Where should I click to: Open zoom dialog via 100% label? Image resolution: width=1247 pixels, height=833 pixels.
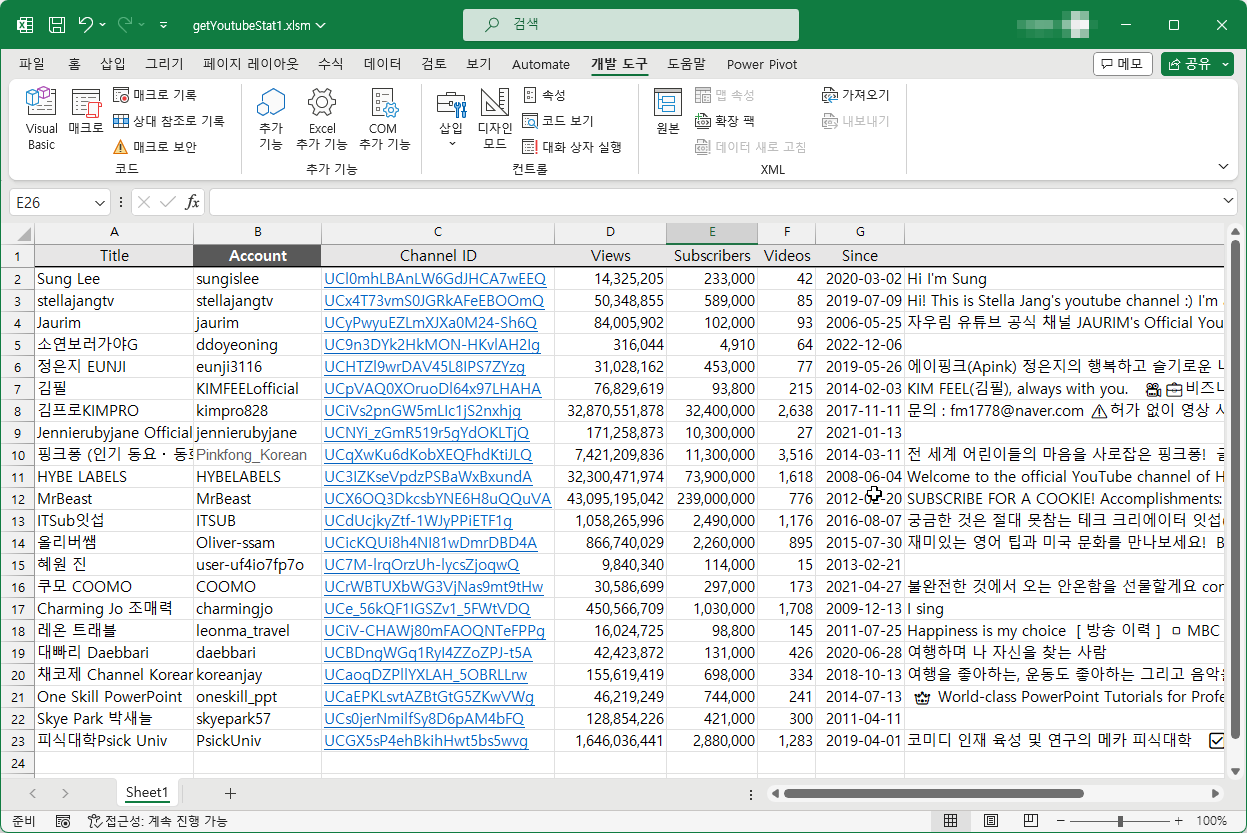(1212, 821)
